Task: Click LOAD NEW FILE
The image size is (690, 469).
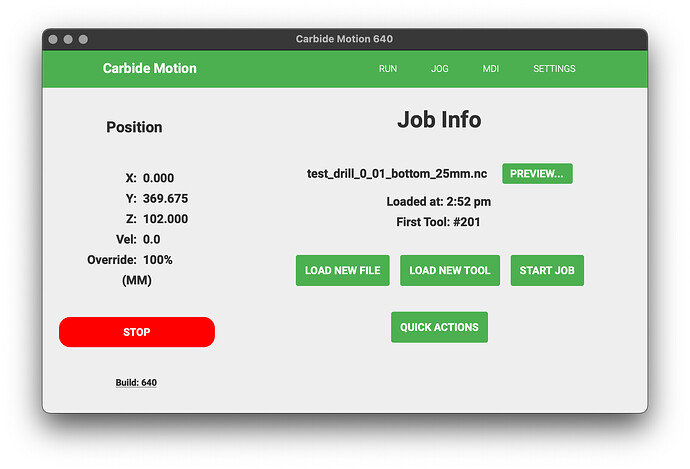Action: [x=342, y=271]
